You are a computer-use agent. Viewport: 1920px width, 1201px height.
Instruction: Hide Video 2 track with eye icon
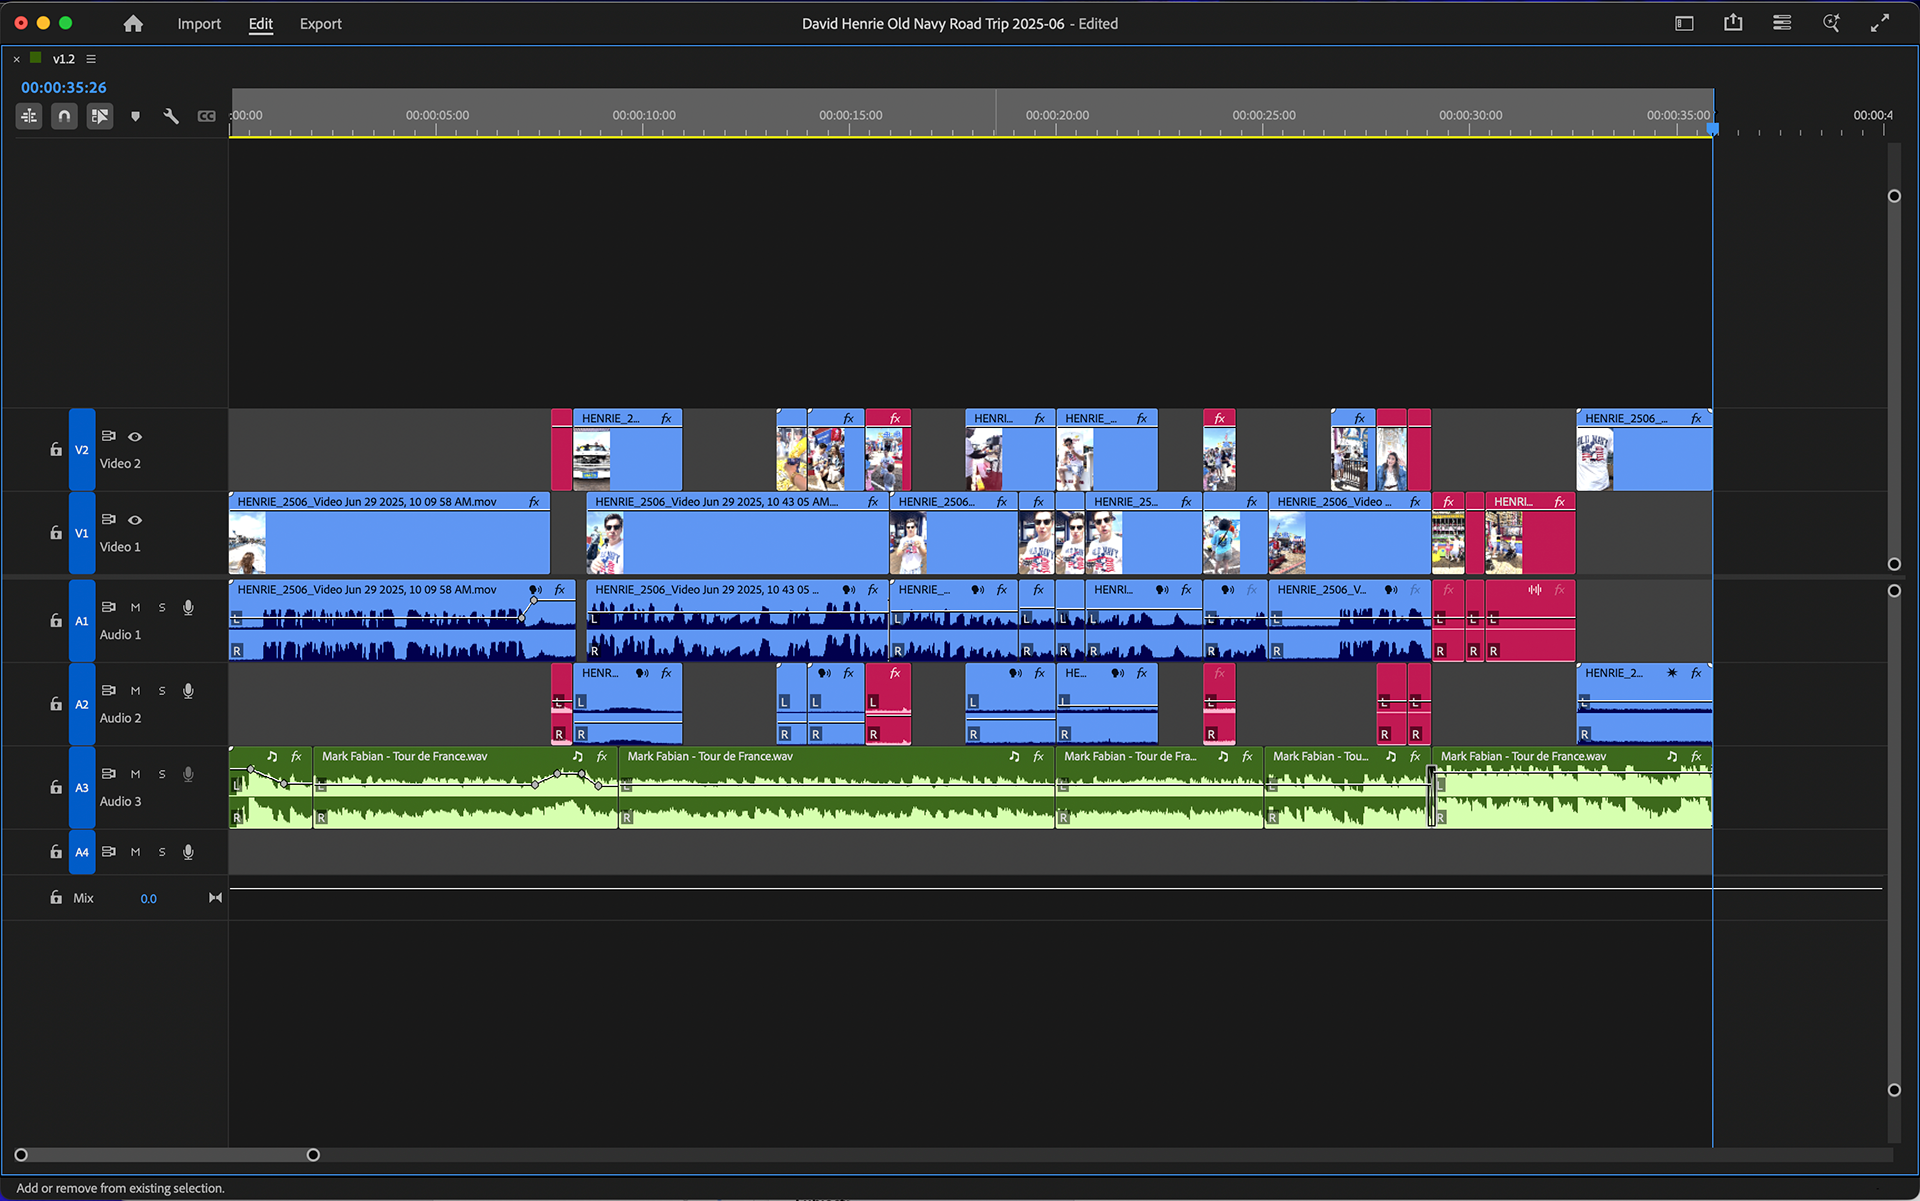(x=135, y=437)
